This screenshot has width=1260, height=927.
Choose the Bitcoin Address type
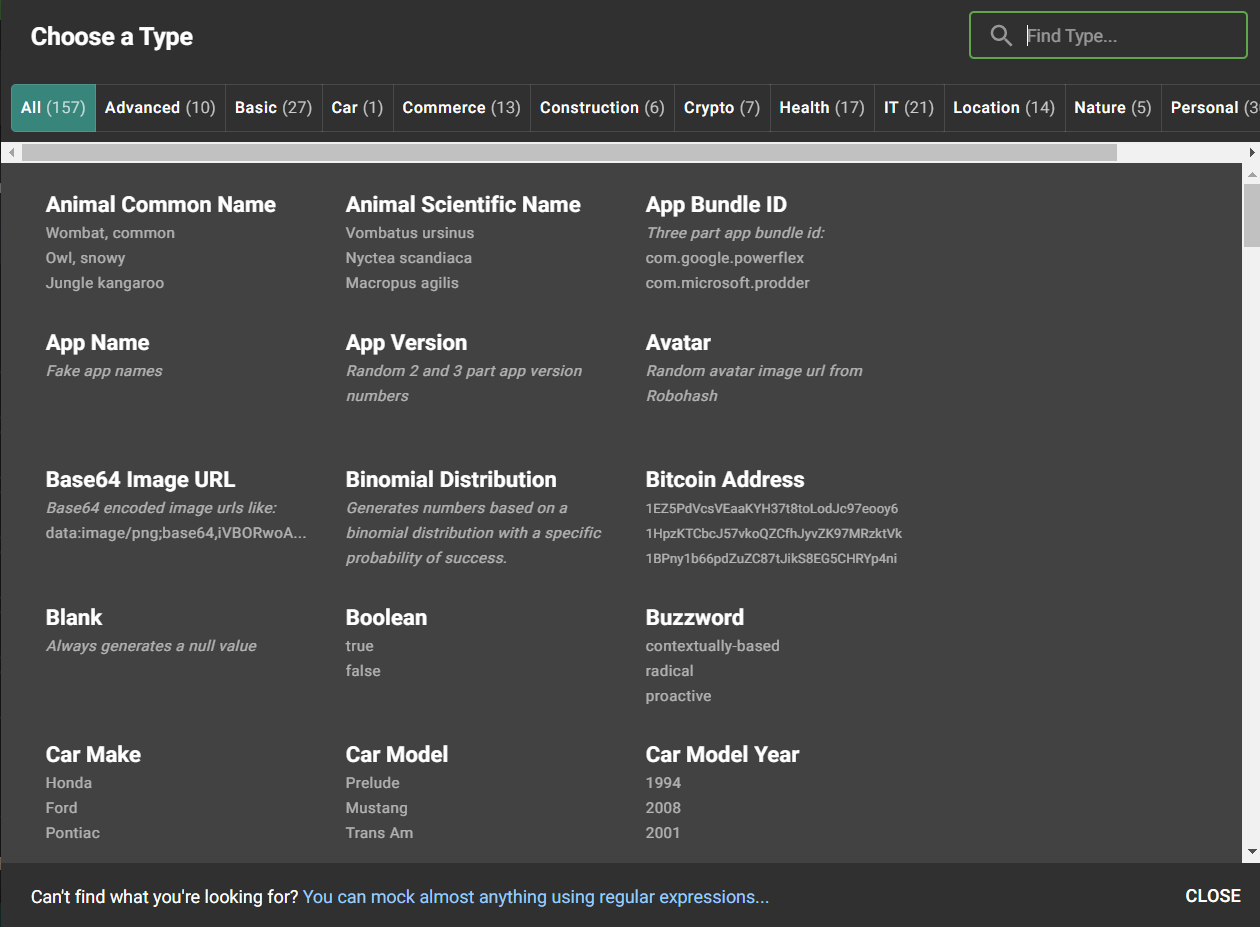tap(724, 480)
